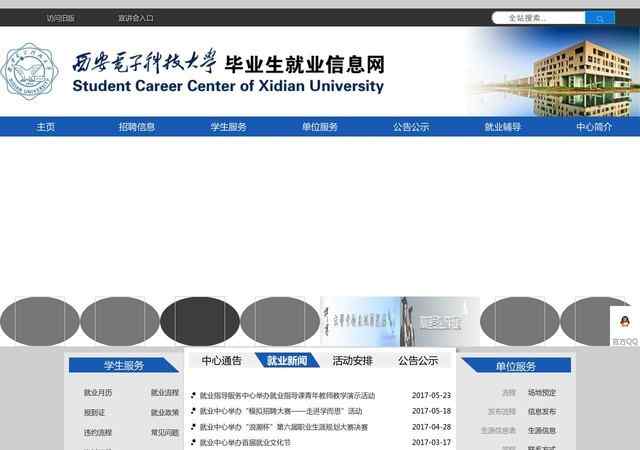Open 就业流程 under 学生服务 panel
The height and width of the screenshot is (450, 640).
pyautogui.click(x=165, y=392)
